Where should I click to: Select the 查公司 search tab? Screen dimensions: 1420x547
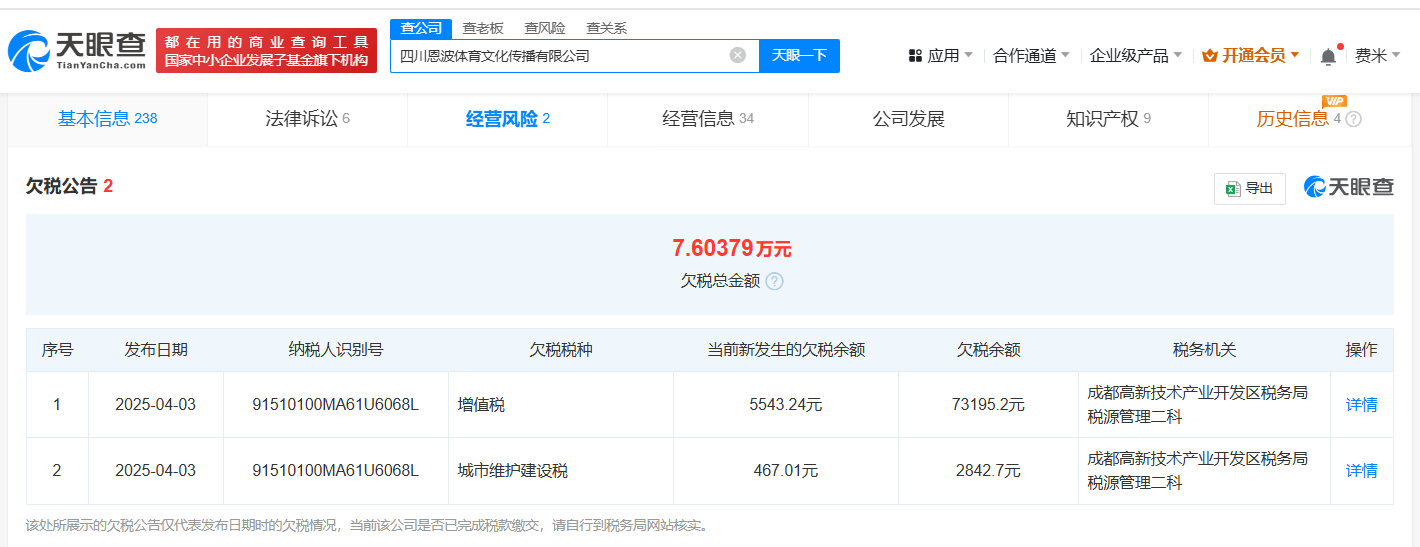[x=421, y=28]
